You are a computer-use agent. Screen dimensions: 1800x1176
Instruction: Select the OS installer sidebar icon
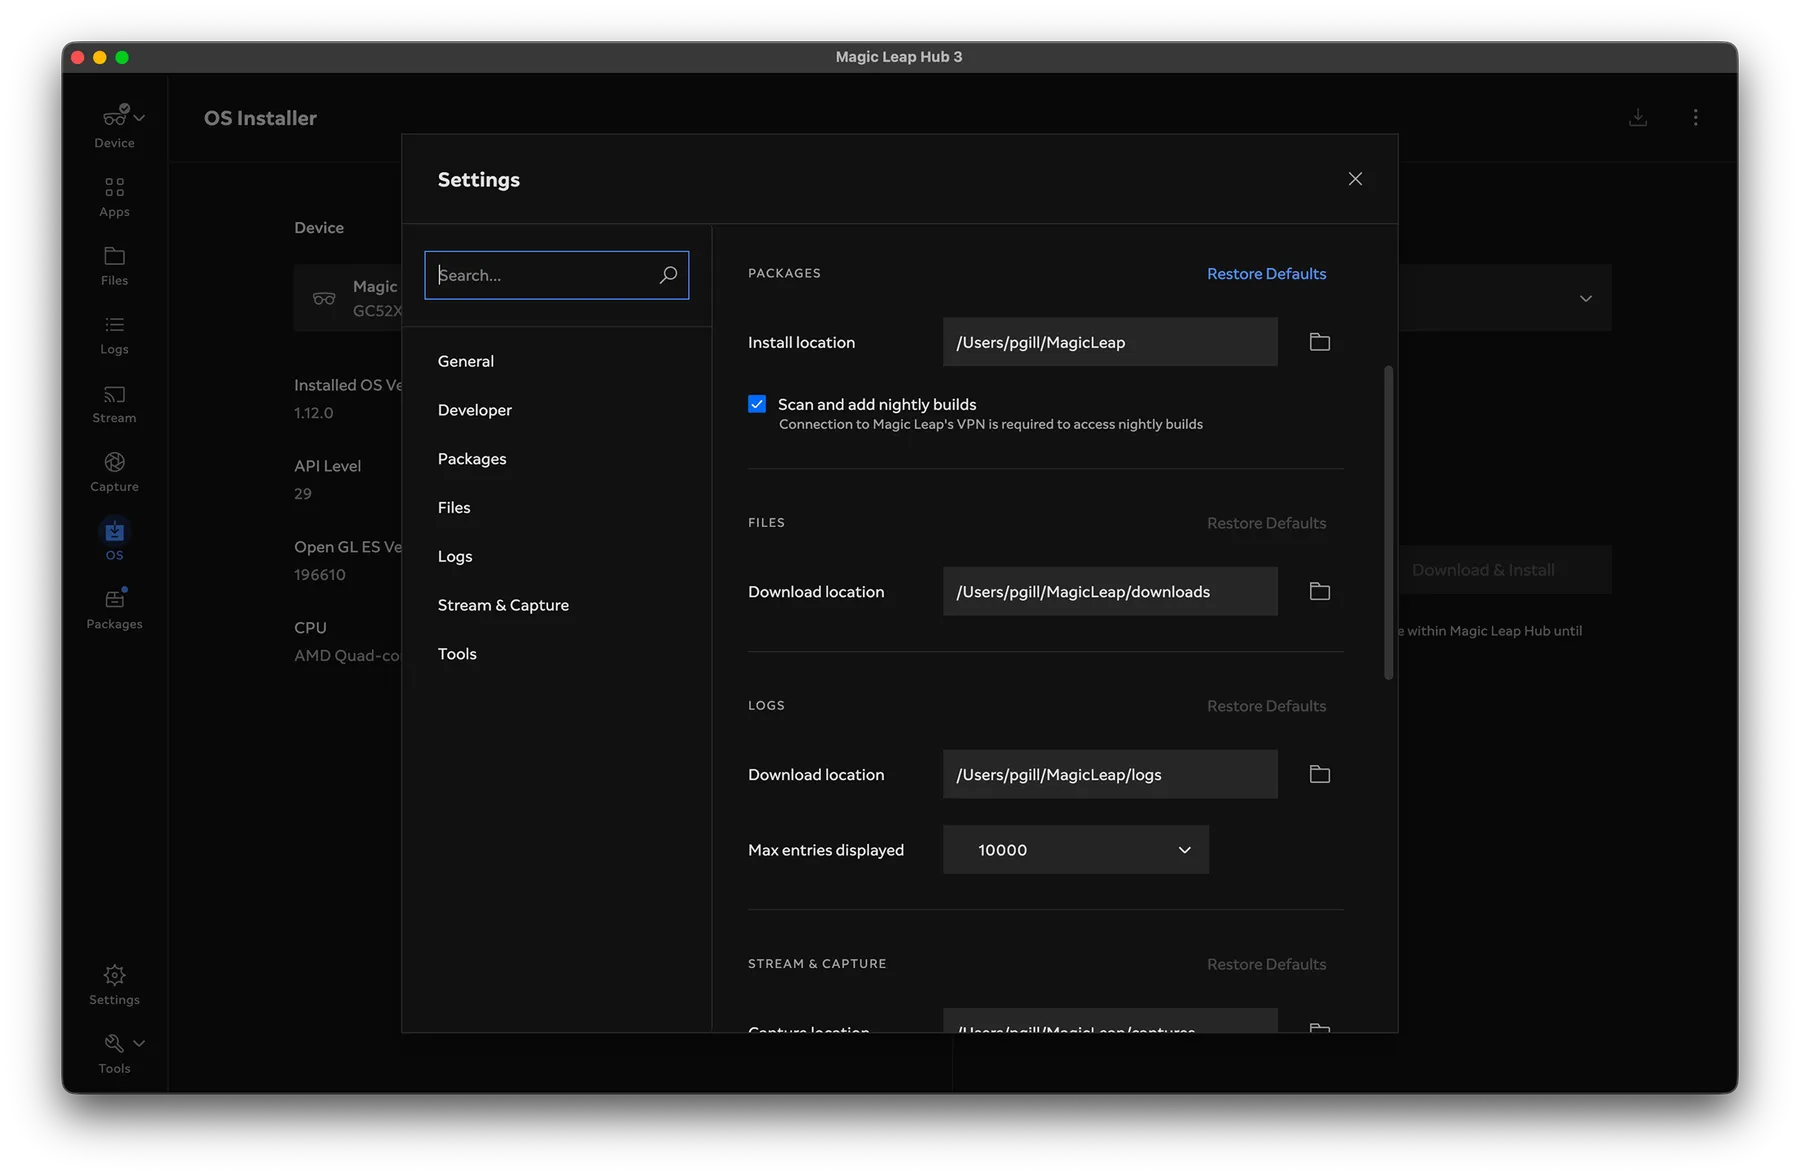click(x=114, y=531)
